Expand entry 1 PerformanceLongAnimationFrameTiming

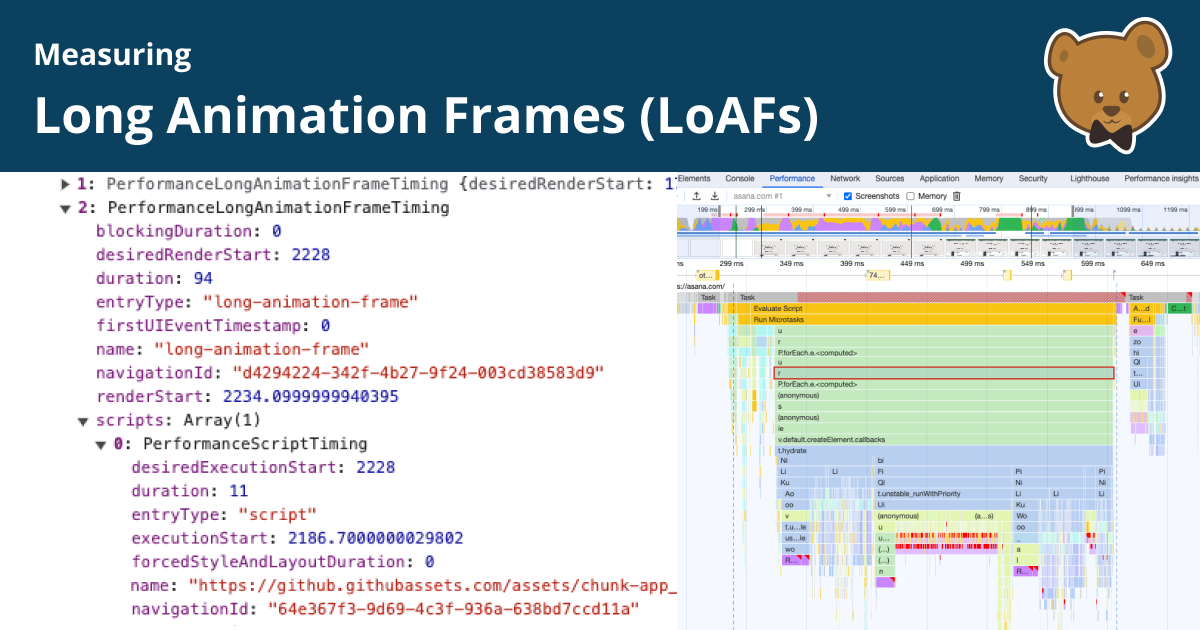pyautogui.click(x=64, y=184)
